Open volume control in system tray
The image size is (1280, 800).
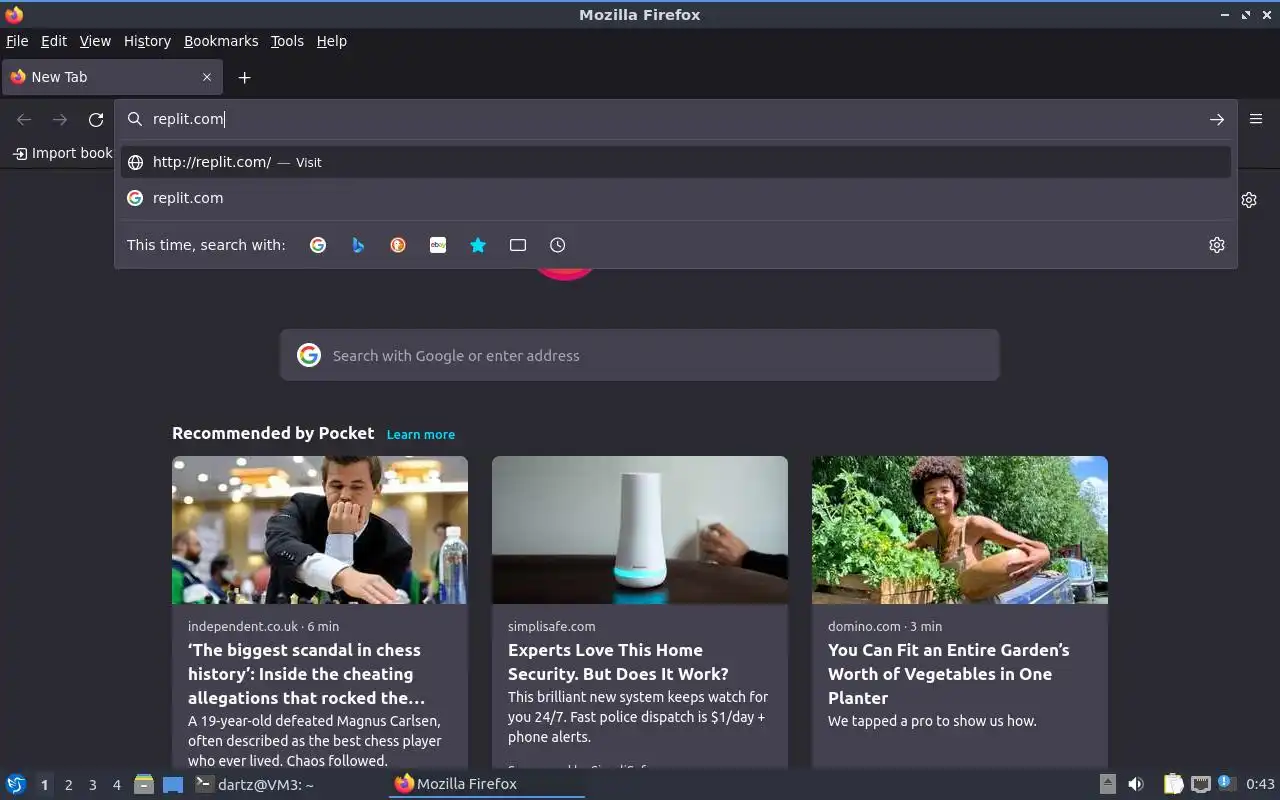tap(1136, 784)
